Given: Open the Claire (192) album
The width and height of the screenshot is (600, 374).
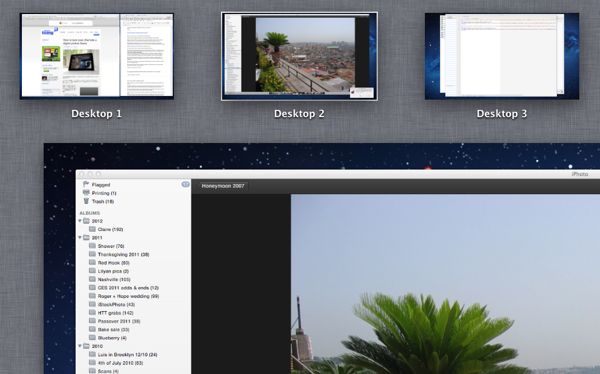Looking at the screenshot, I should point(110,229).
